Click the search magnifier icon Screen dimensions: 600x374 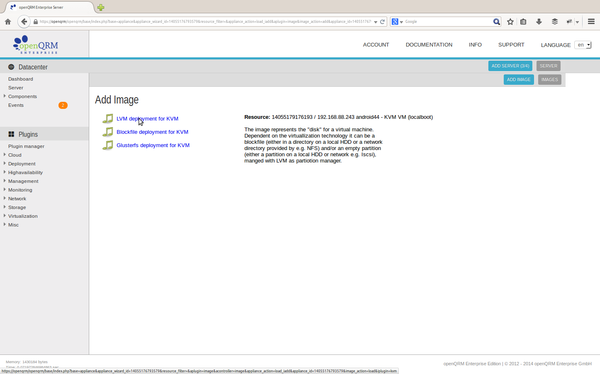click(x=496, y=22)
